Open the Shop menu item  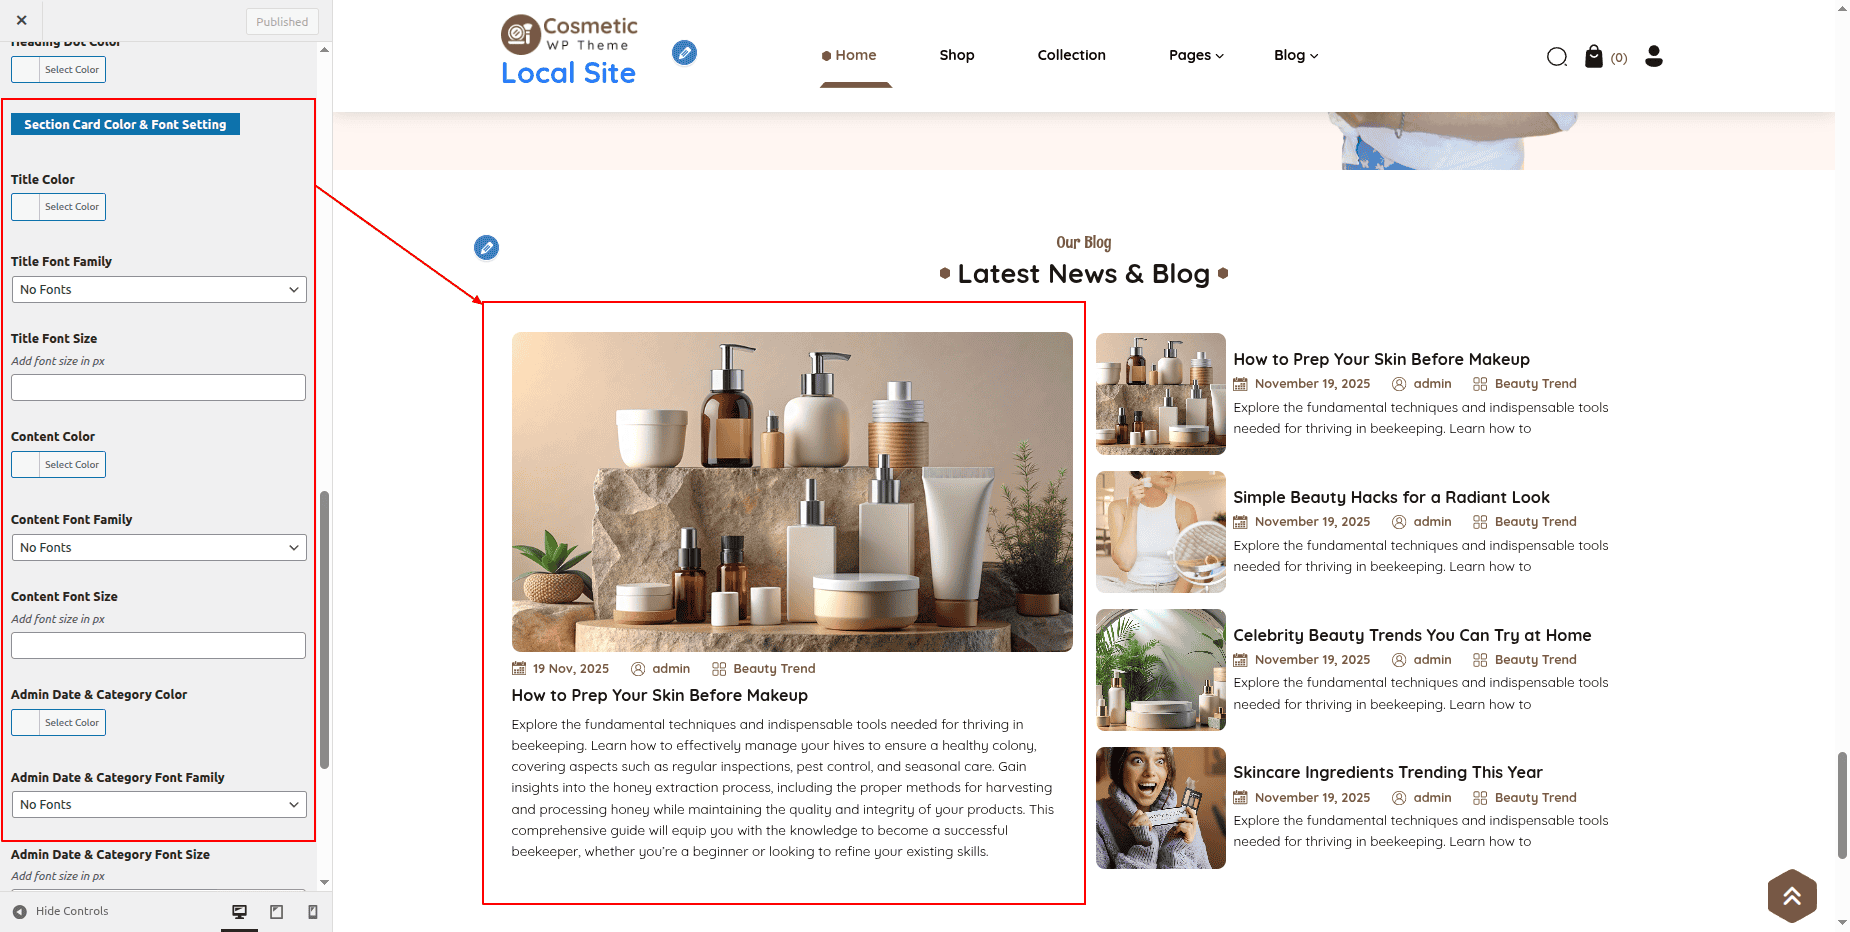(x=956, y=55)
